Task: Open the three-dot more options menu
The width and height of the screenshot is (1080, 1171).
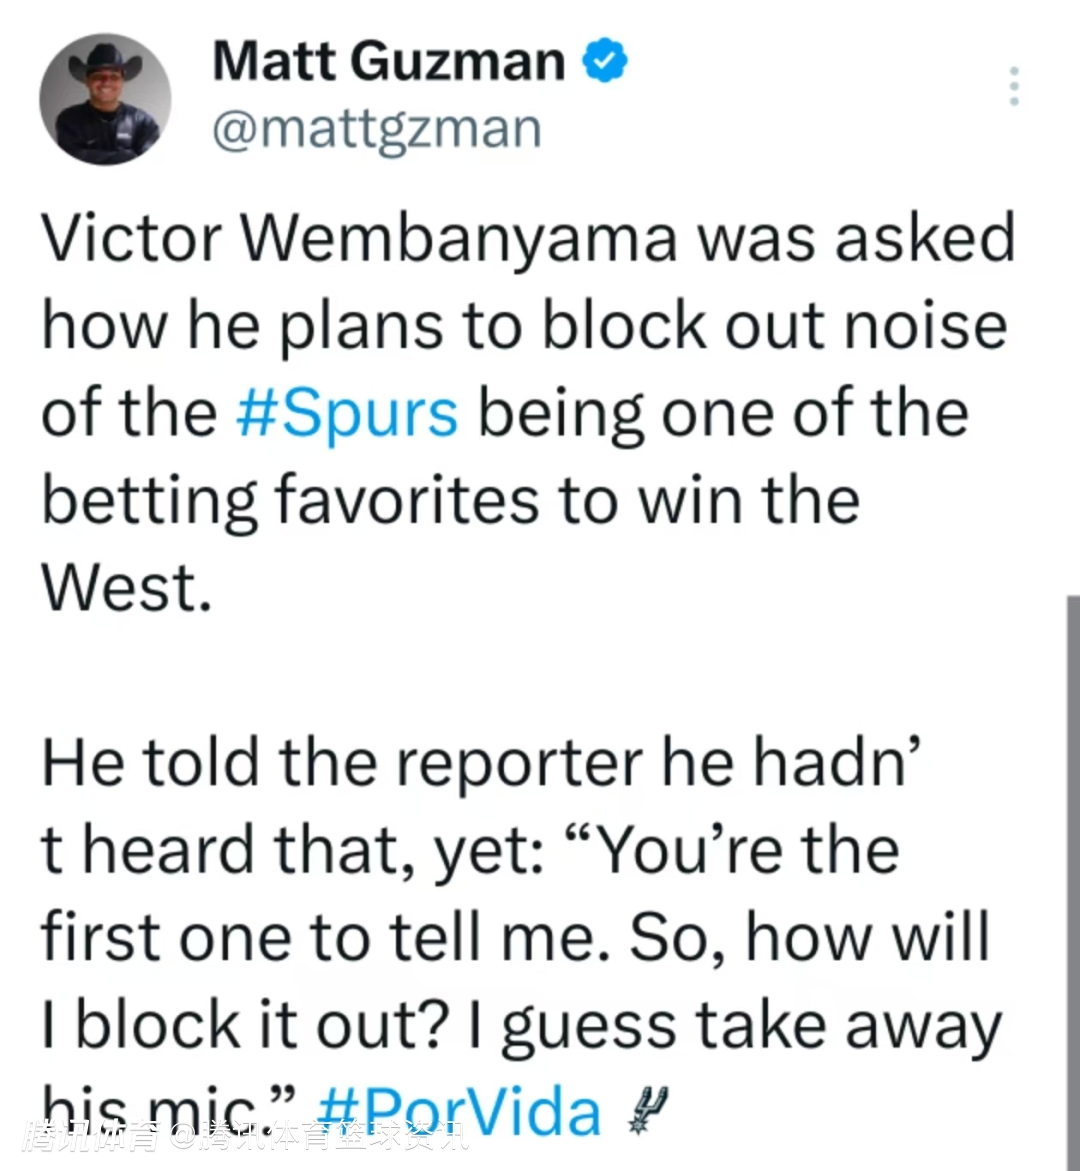Action: pos(1014,87)
